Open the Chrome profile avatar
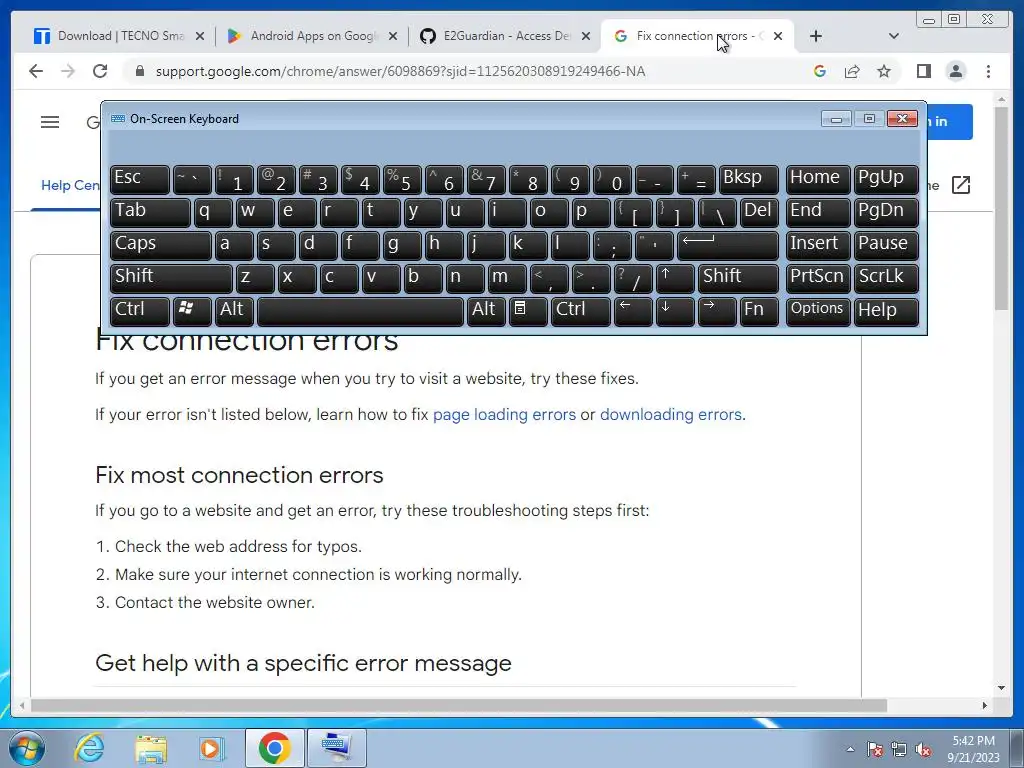 click(x=955, y=71)
